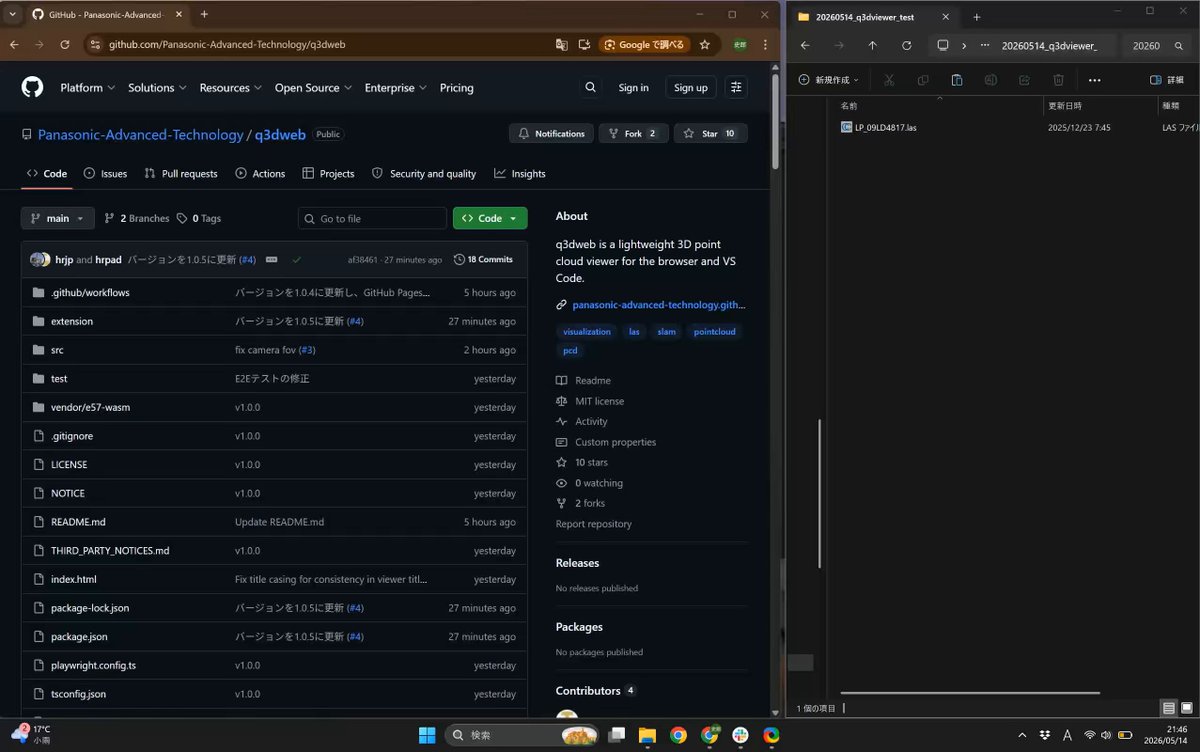Click the paste icon in Explorer toolbar

957,80
